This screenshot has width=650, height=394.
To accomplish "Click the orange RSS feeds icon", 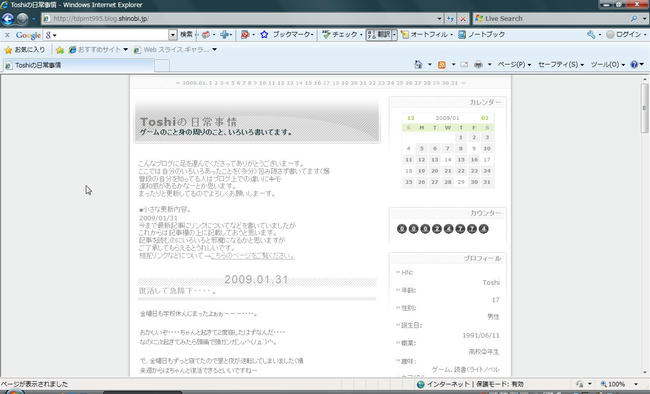I will pyautogui.click(x=442, y=65).
